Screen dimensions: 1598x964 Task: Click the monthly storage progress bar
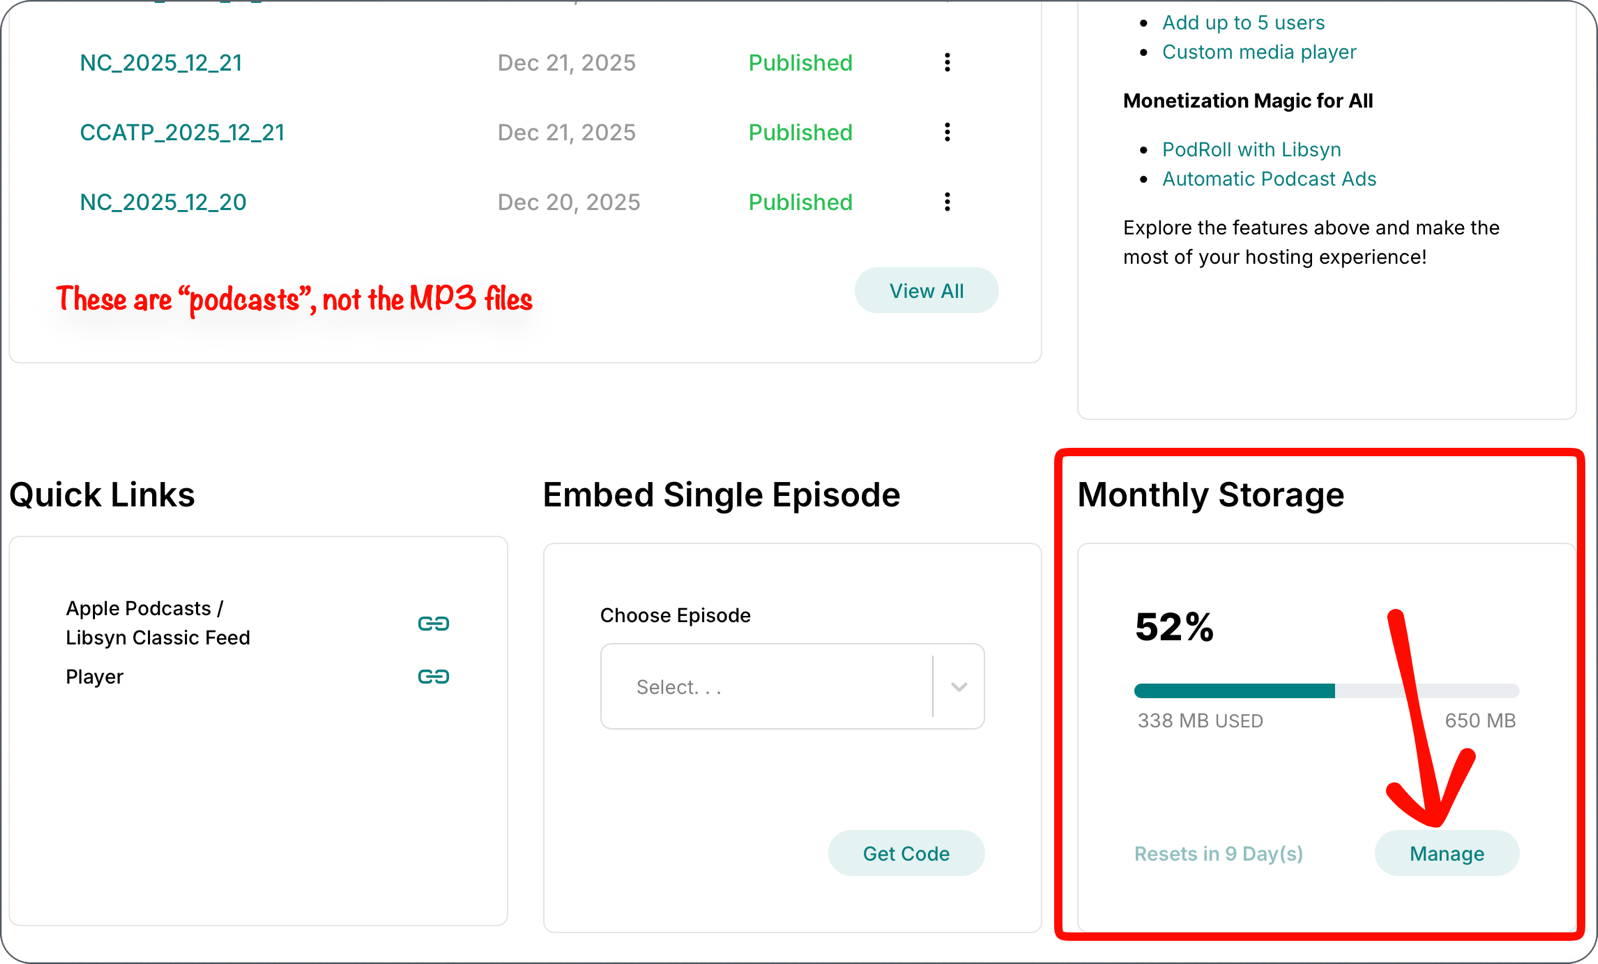1325,689
